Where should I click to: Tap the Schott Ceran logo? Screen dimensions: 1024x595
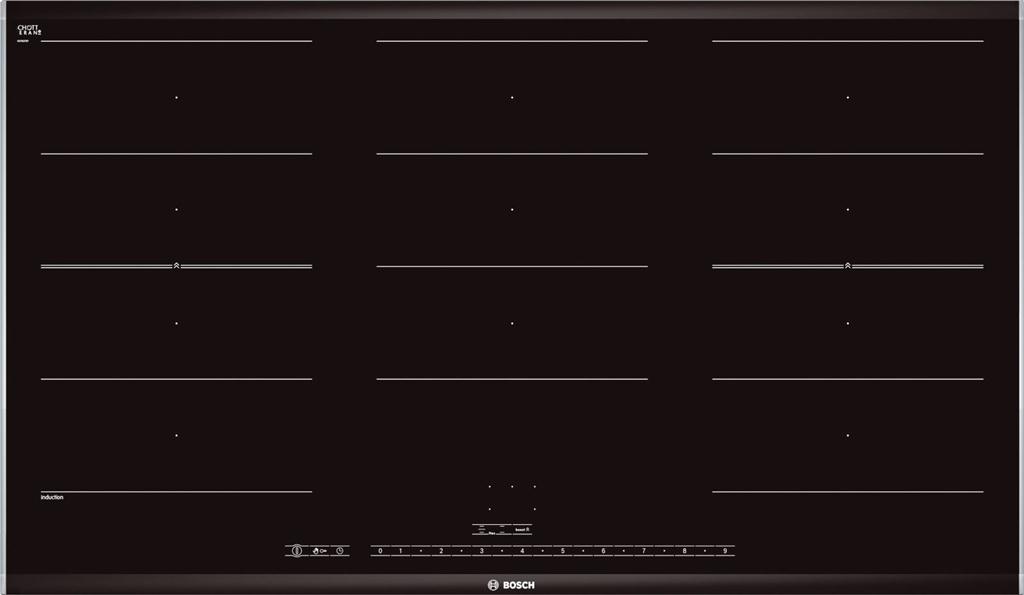click(28, 32)
